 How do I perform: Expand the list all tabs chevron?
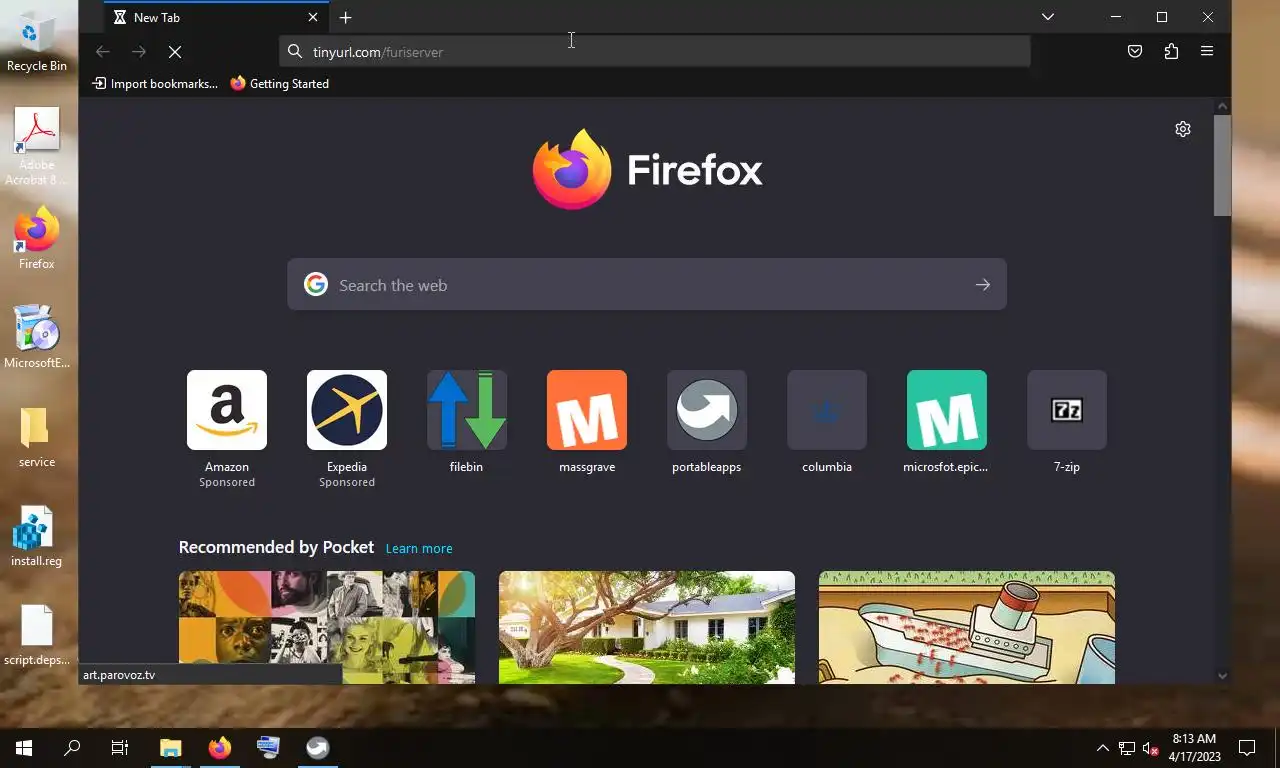(x=1047, y=17)
